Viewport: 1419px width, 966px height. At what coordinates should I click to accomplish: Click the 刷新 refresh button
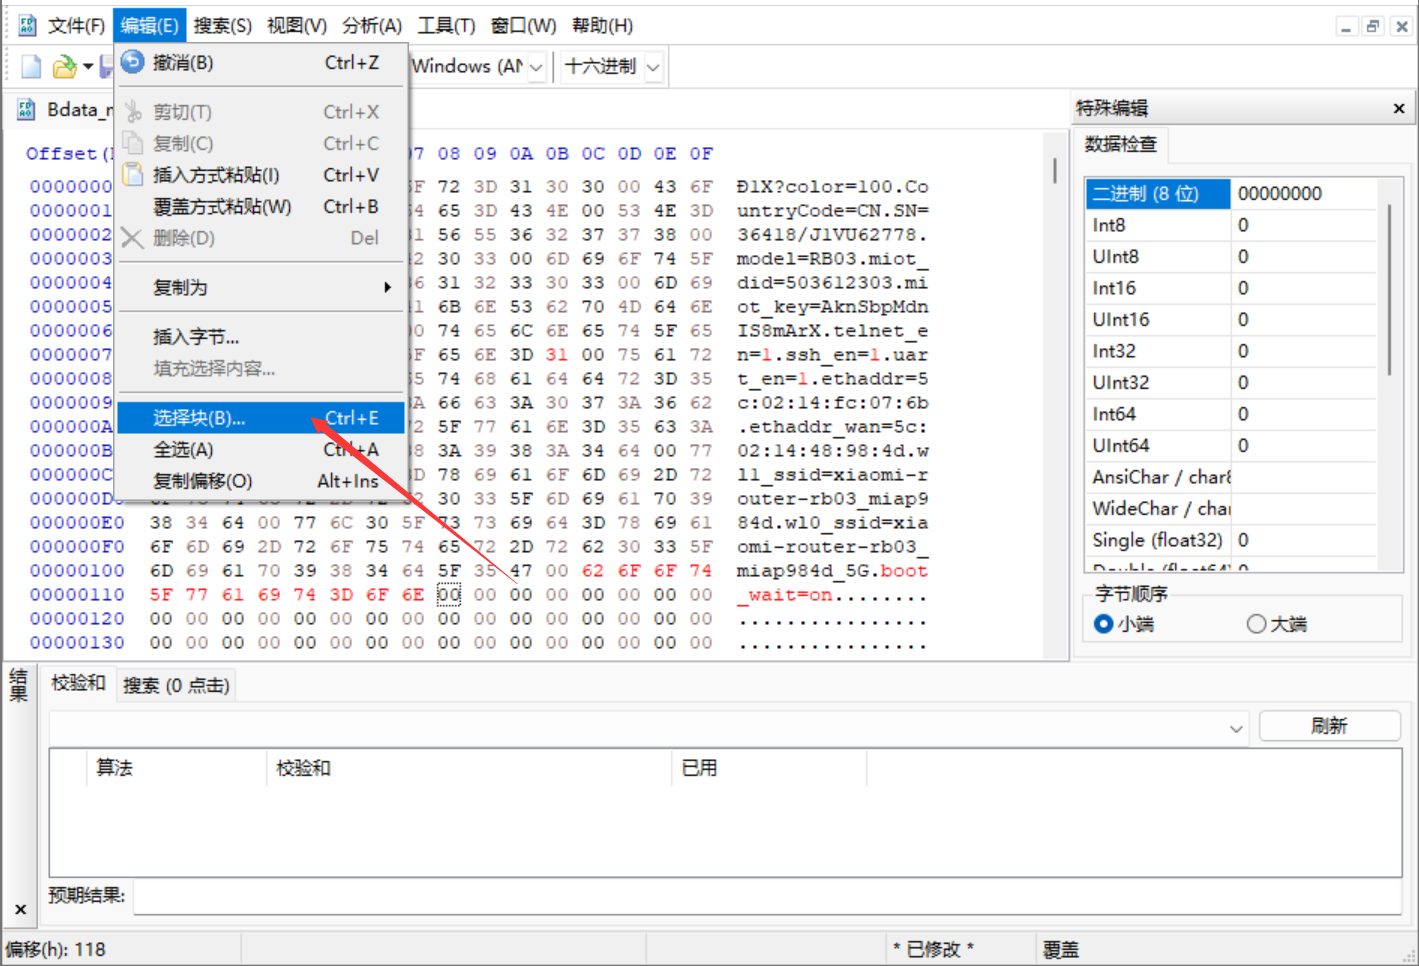tap(1328, 726)
